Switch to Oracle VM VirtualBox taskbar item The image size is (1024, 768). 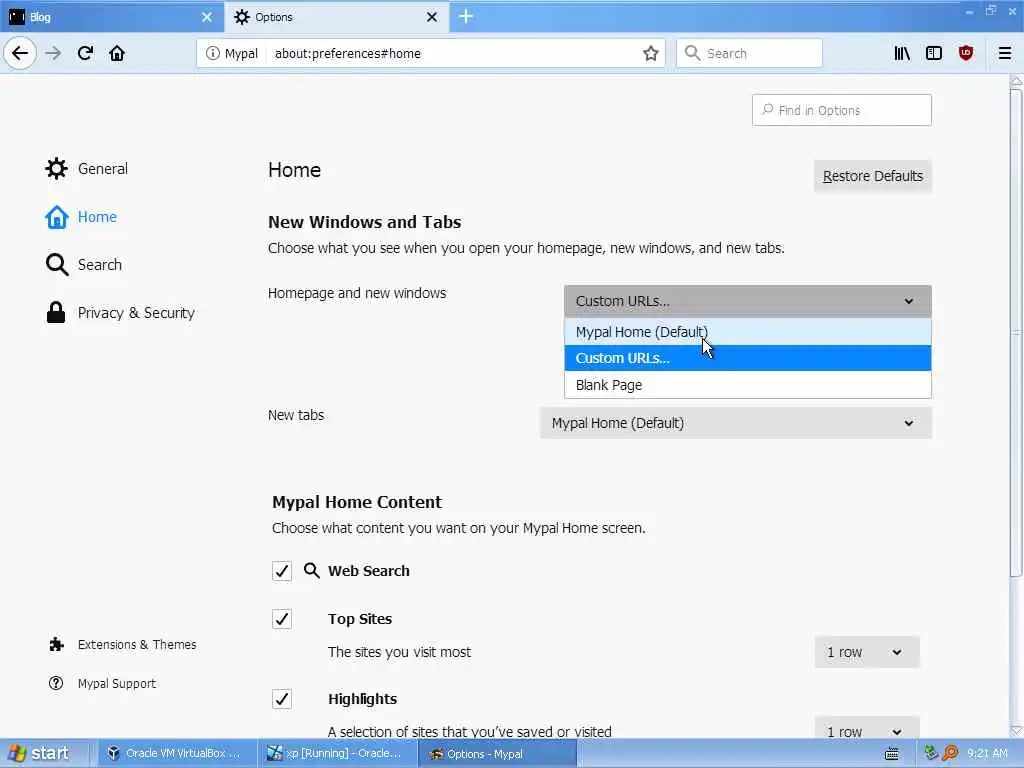pos(176,754)
